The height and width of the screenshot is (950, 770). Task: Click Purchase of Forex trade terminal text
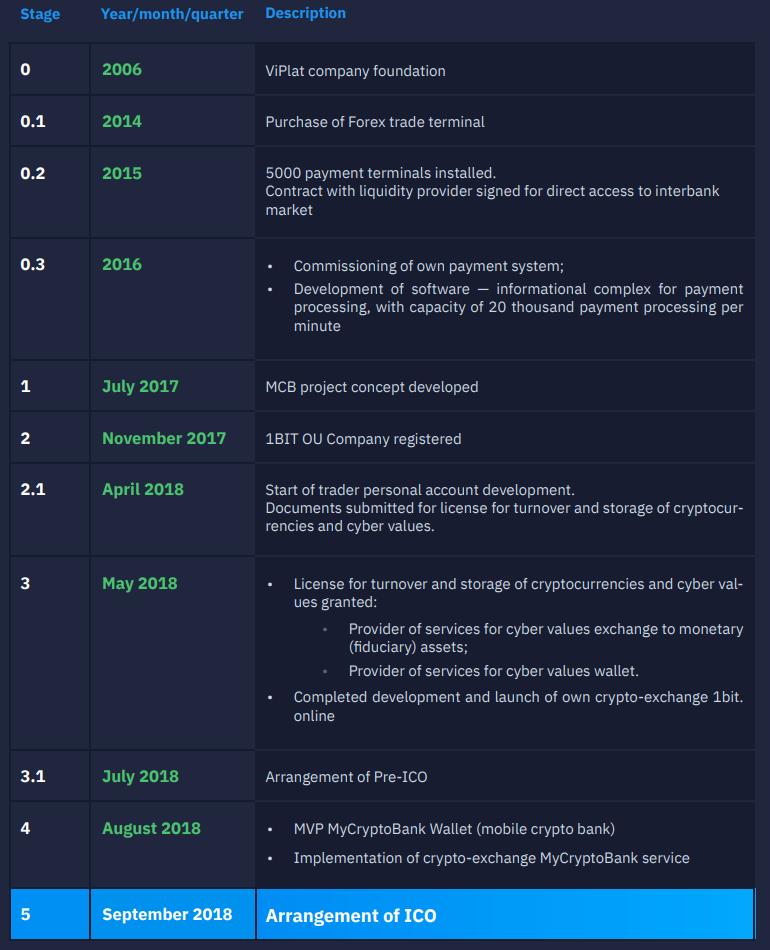point(375,122)
